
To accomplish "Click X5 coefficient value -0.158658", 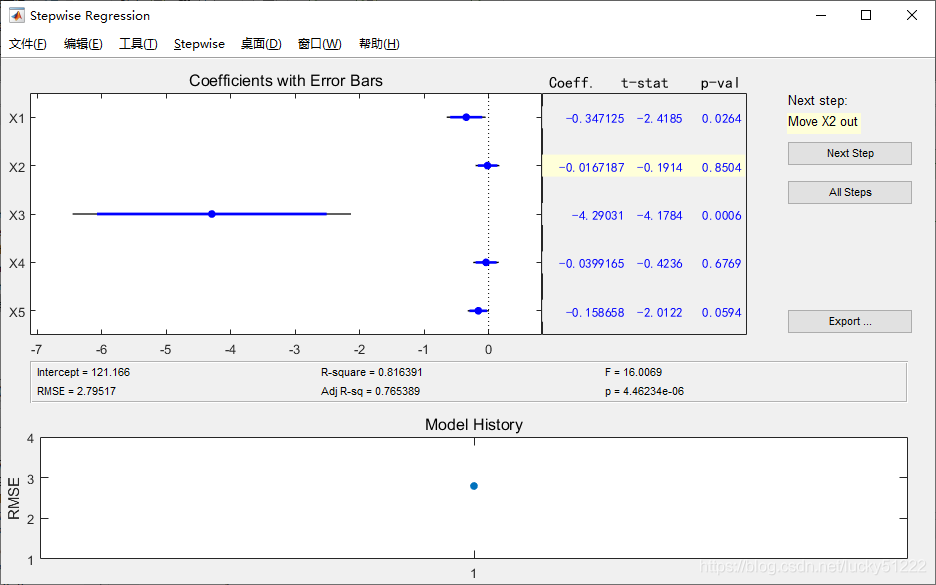I will click(x=595, y=313).
